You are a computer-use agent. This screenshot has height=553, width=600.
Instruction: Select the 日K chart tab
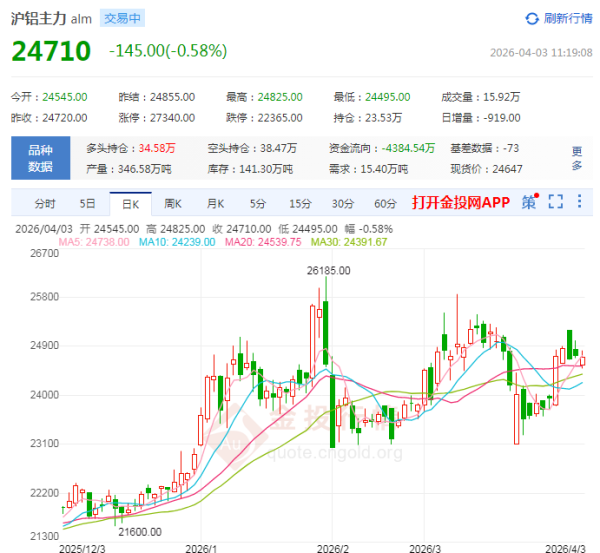pos(130,204)
